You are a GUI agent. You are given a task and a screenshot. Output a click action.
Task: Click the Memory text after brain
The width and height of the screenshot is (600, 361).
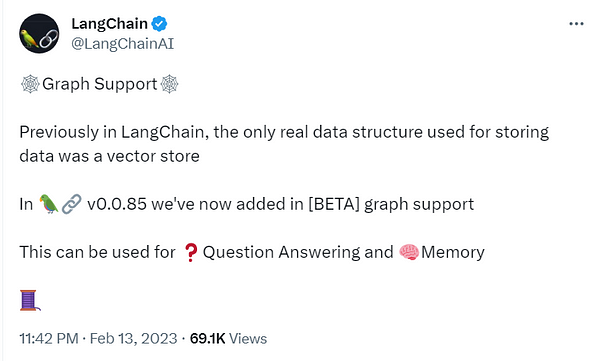[x=453, y=252]
